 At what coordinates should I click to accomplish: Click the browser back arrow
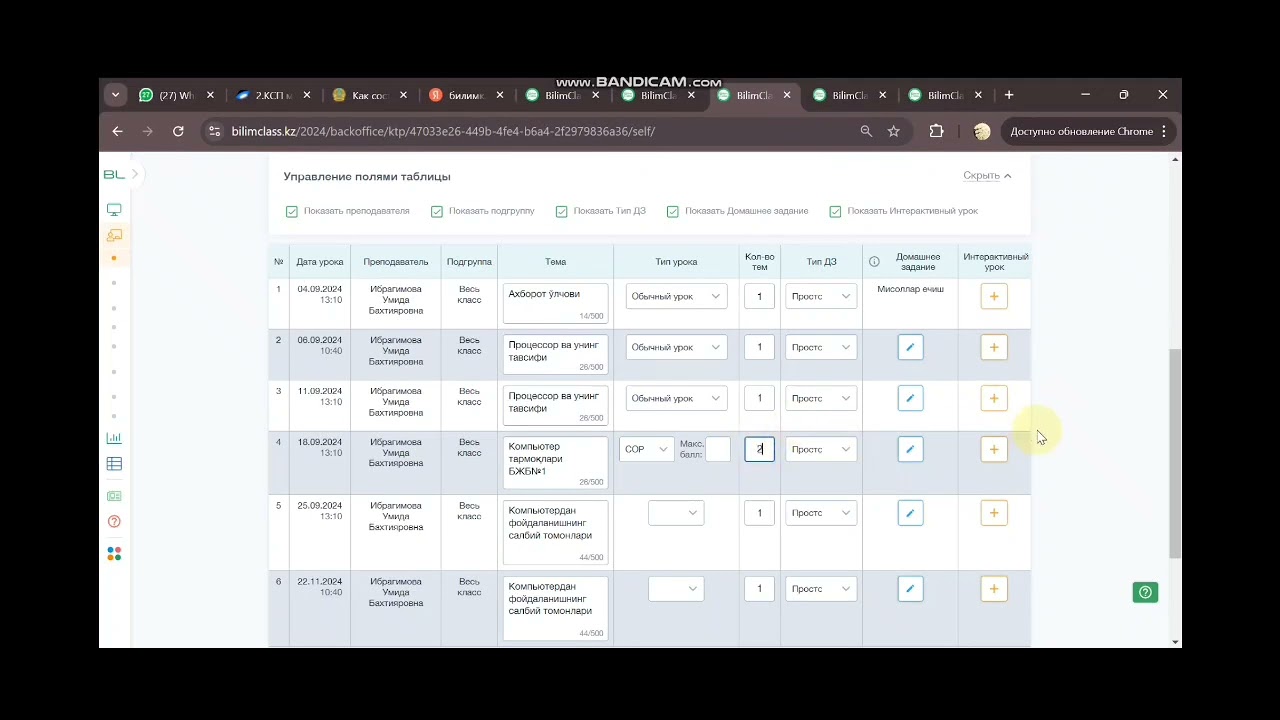pyautogui.click(x=117, y=131)
